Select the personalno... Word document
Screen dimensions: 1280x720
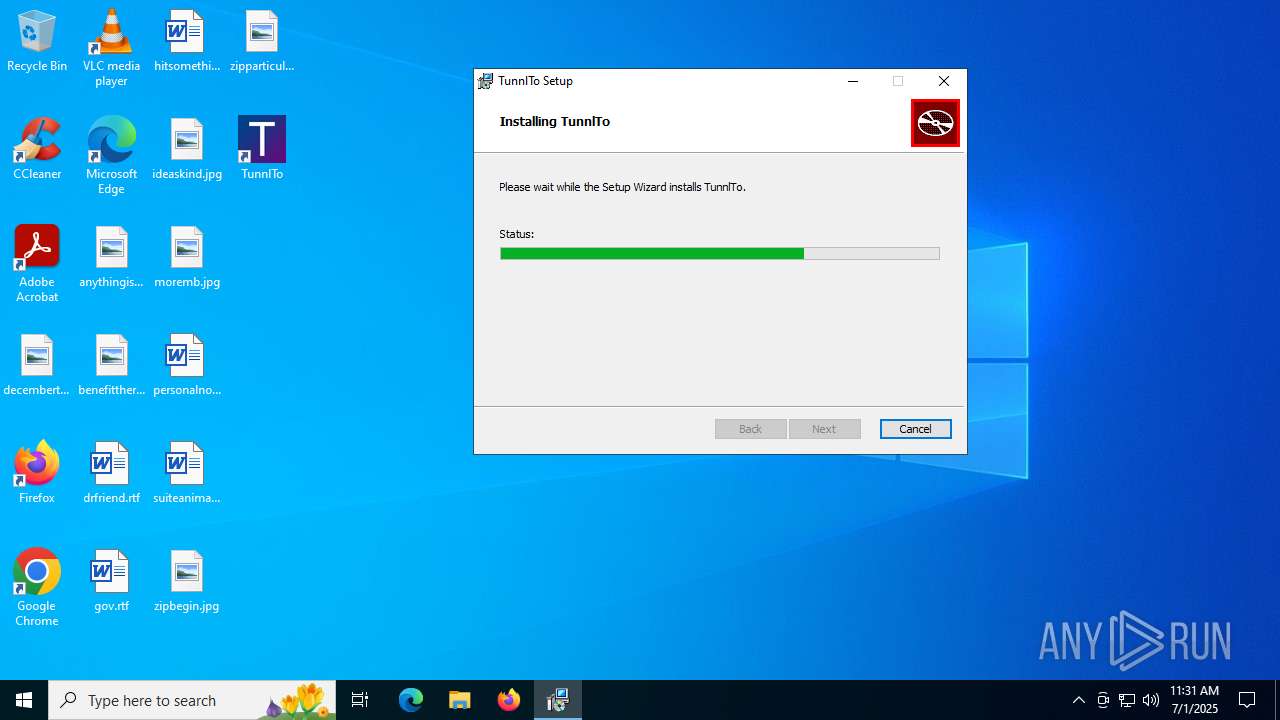[186, 365]
